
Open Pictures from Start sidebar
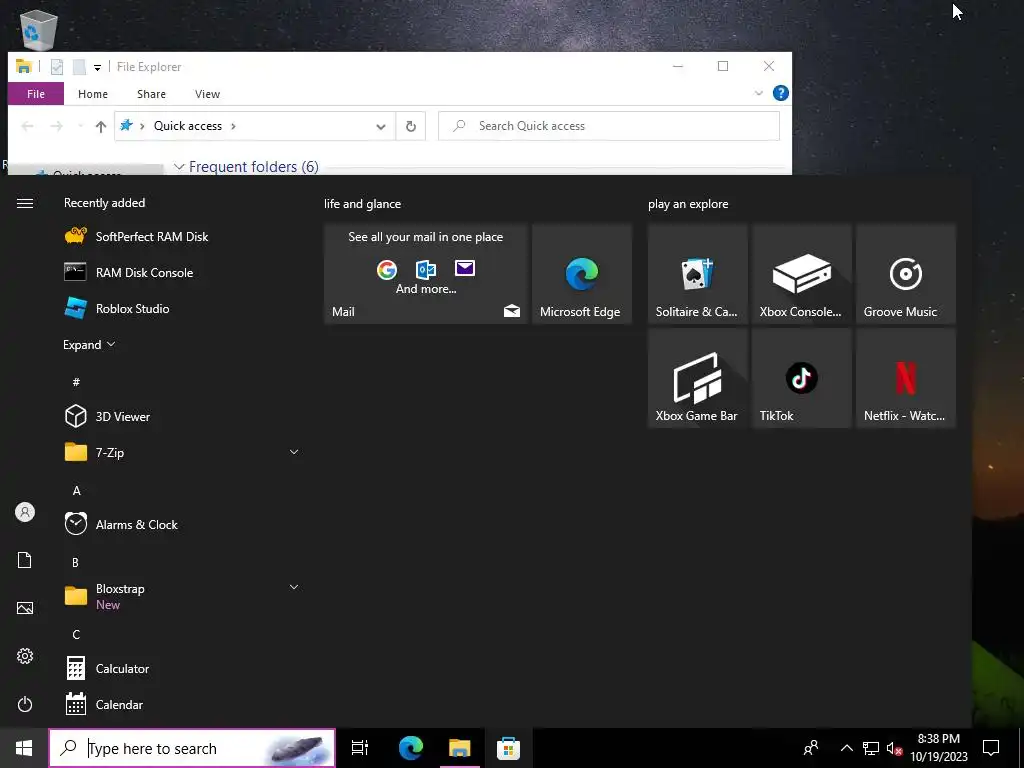coord(25,608)
